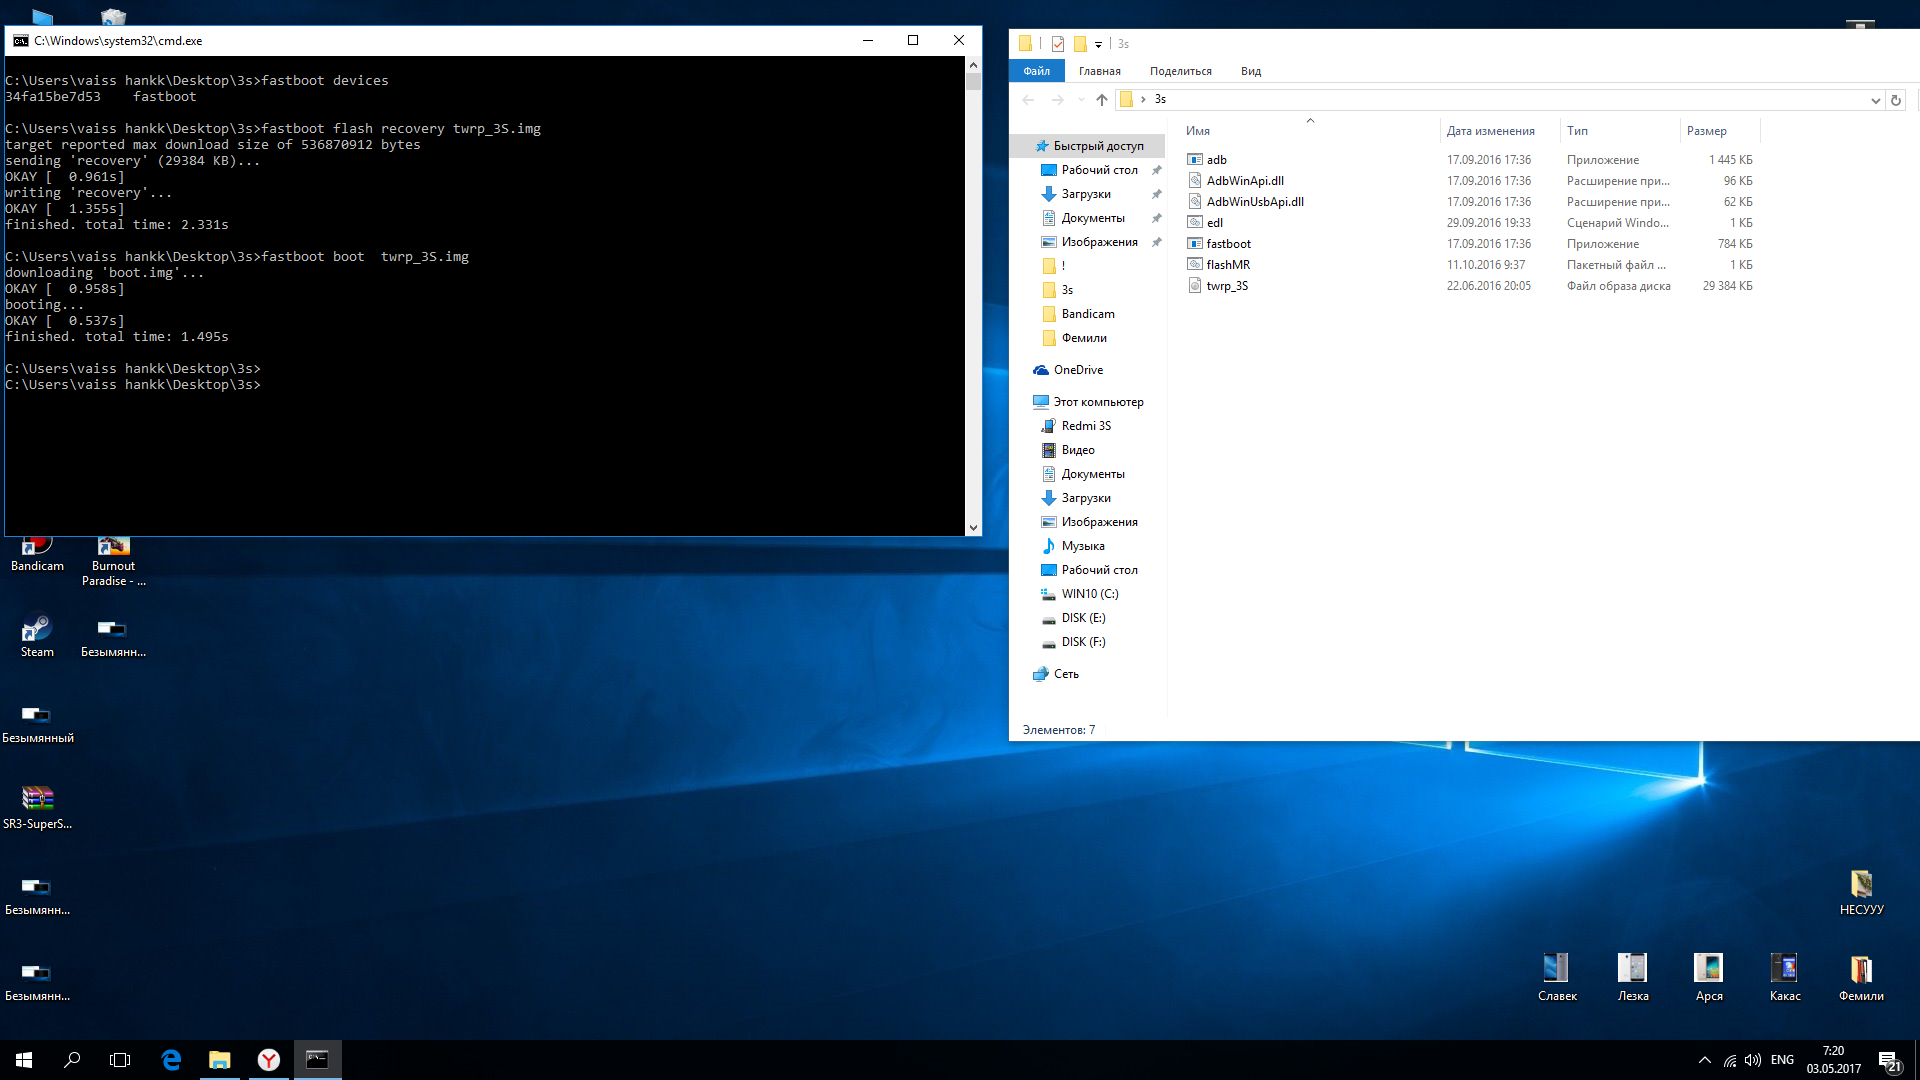Open Microsoft Edge from the taskbar
The image size is (1920, 1080).
[x=171, y=1060]
